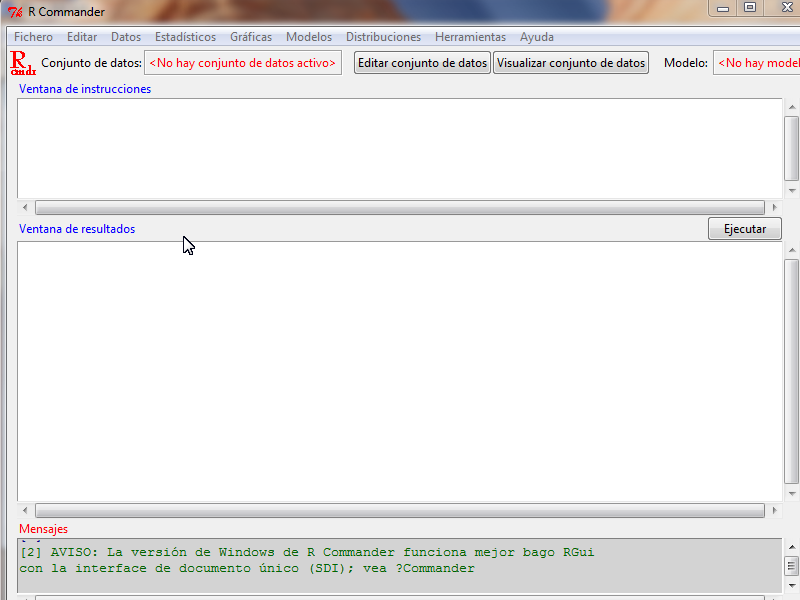800x600 pixels.
Task: Open the Datos menu
Action: tap(126, 37)
